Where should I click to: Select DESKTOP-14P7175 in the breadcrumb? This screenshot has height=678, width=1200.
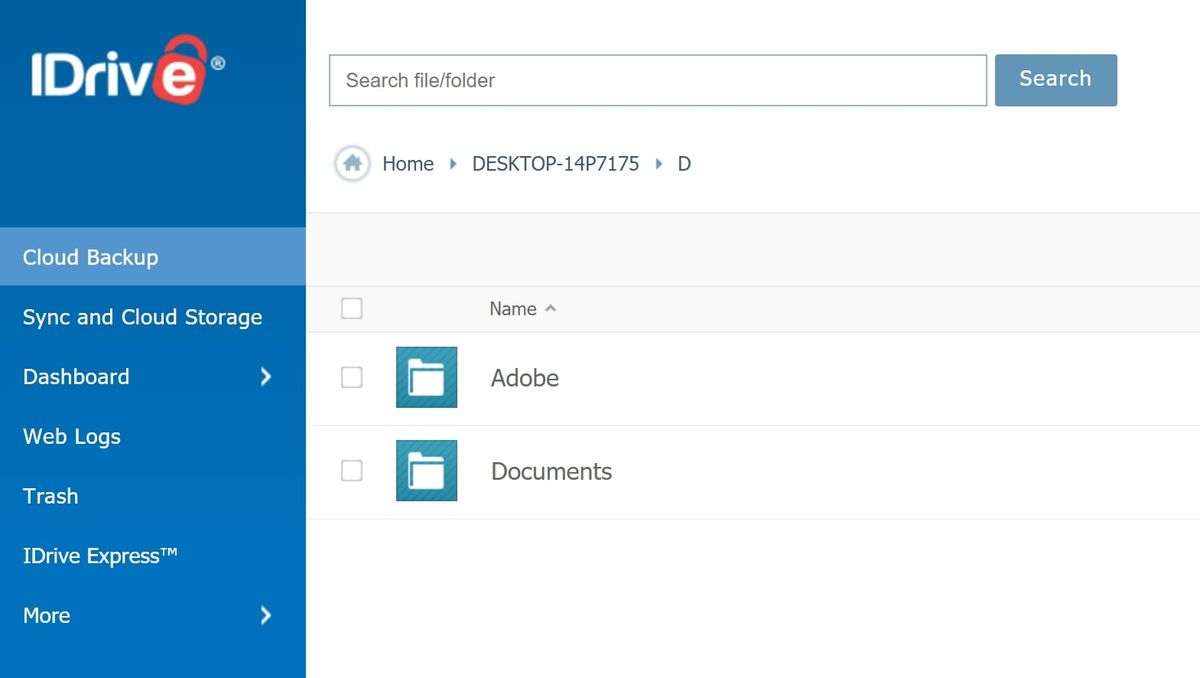[555, 163]
